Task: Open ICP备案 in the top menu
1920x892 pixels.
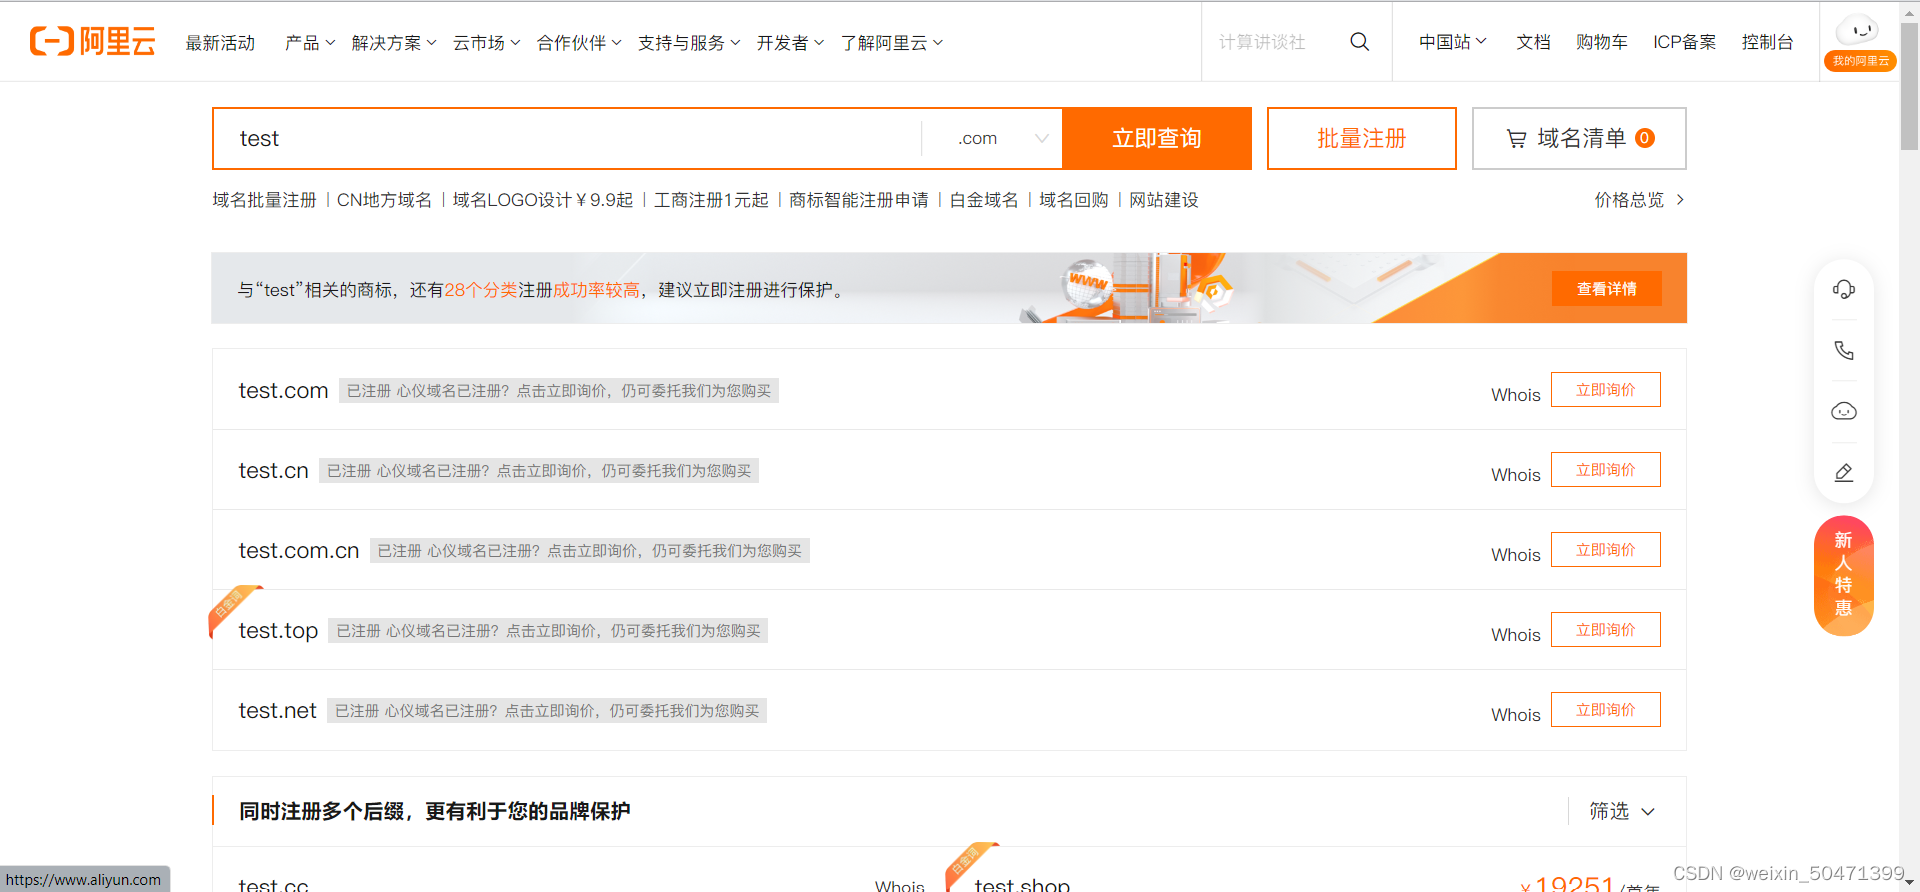Action: 1684,42
